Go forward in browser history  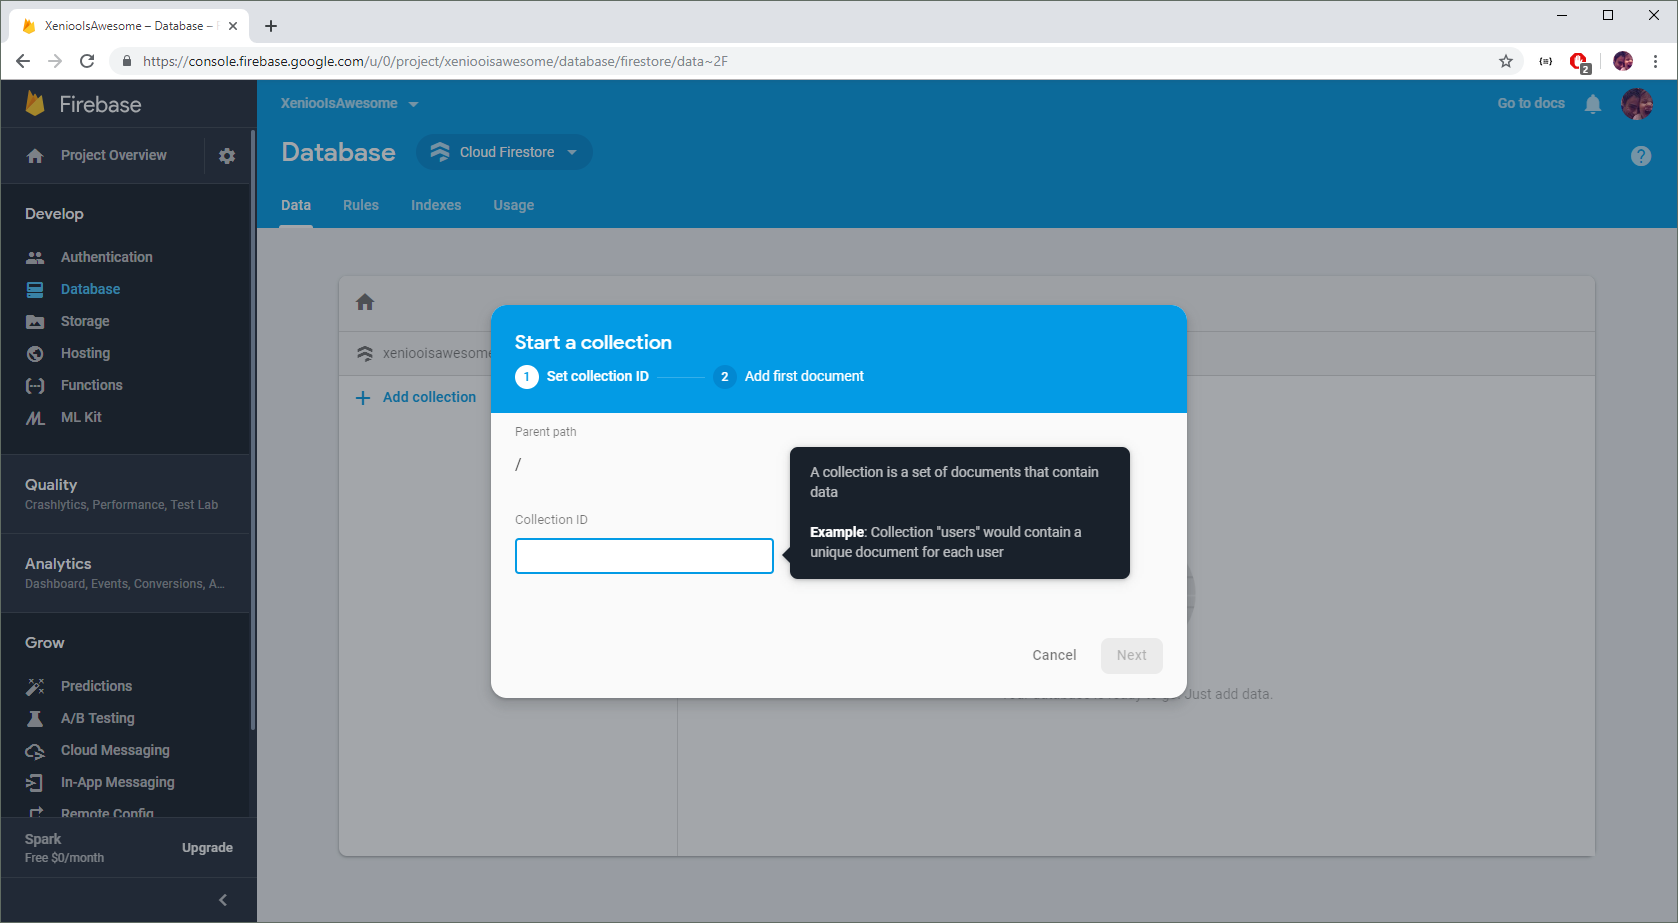point(55,61)
